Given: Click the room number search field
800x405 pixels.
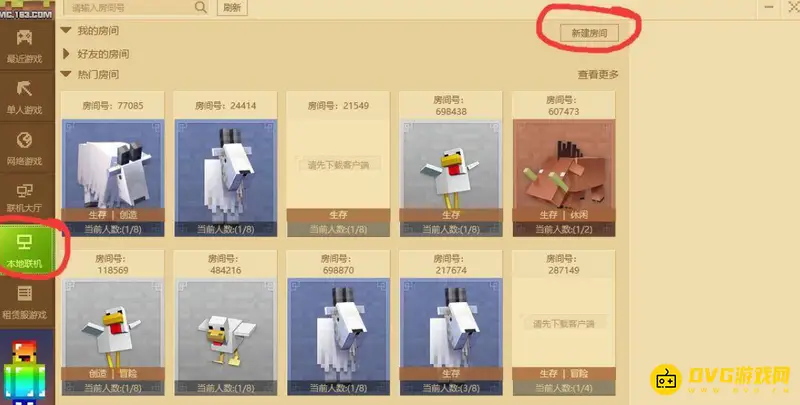Looking at the screenshot, I should [130, 8].
